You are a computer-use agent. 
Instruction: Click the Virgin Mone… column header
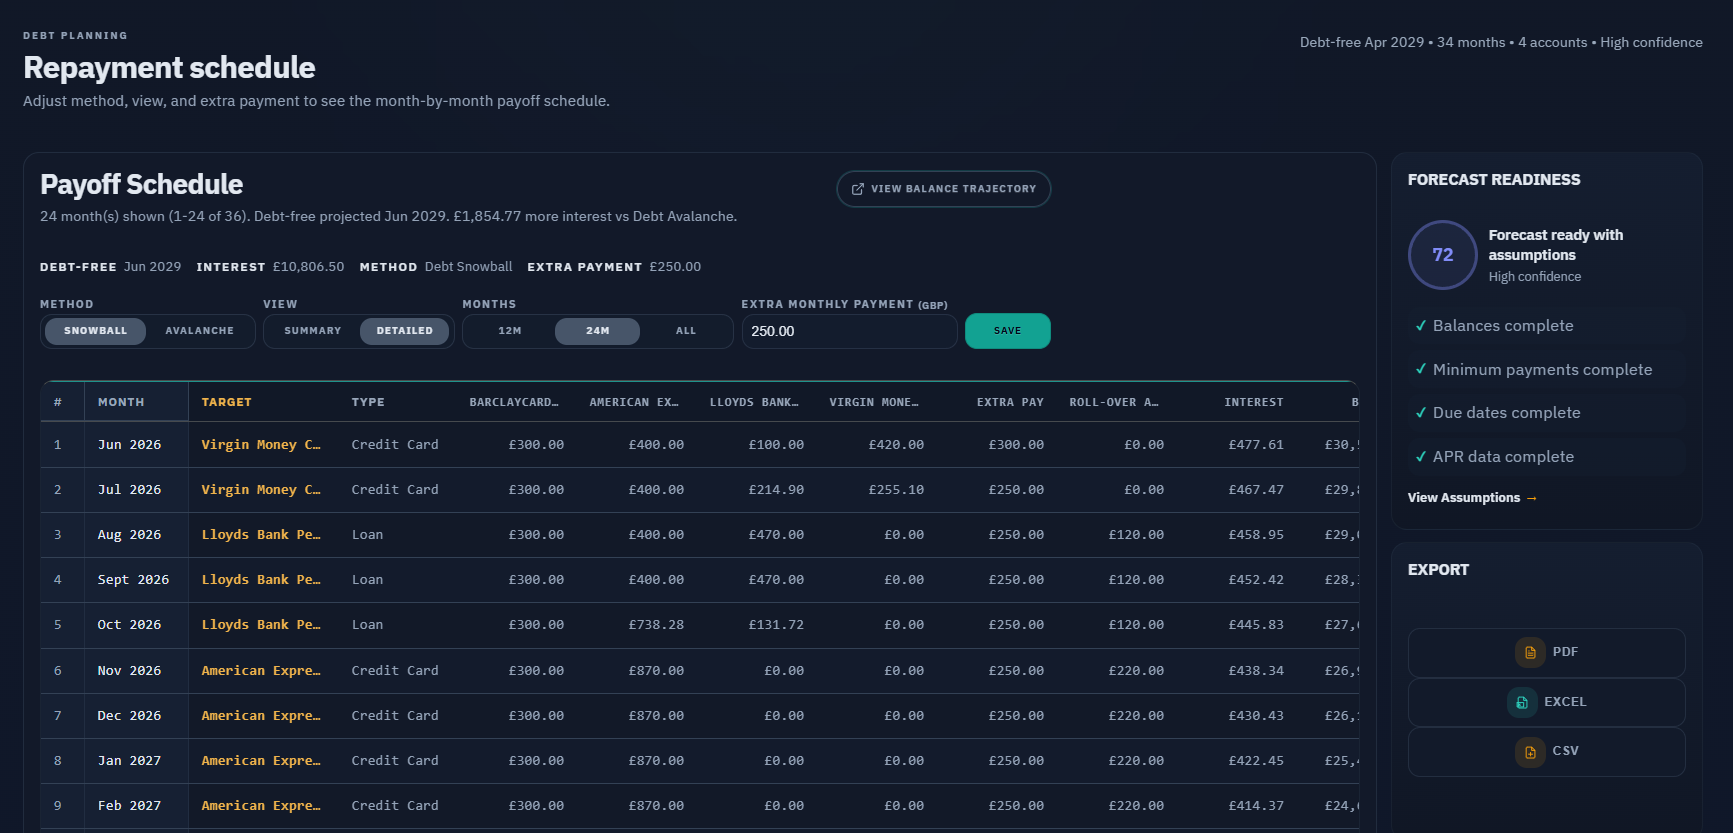pyautogui.click(x=874, y=402)
